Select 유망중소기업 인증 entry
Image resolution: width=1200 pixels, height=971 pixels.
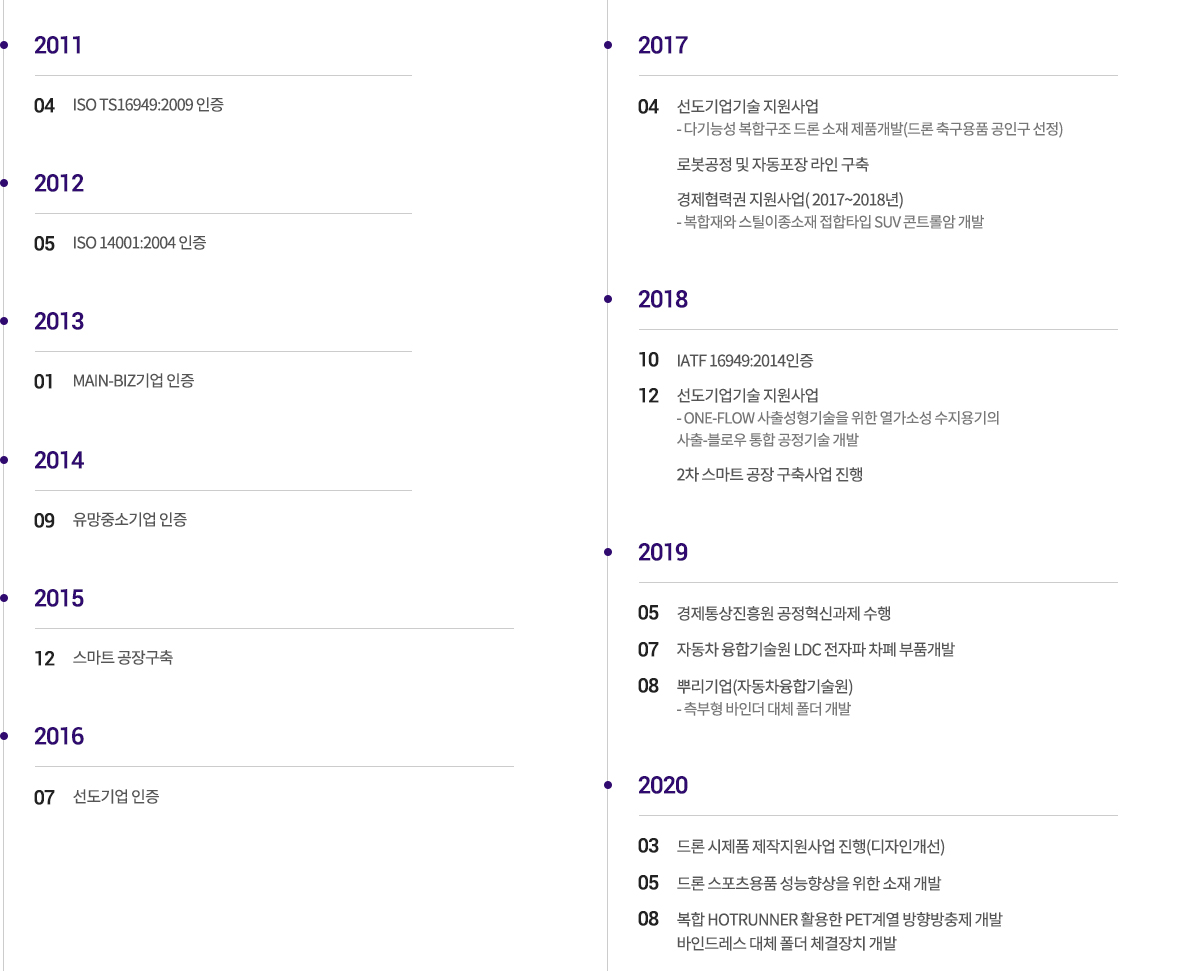(130, 520)
